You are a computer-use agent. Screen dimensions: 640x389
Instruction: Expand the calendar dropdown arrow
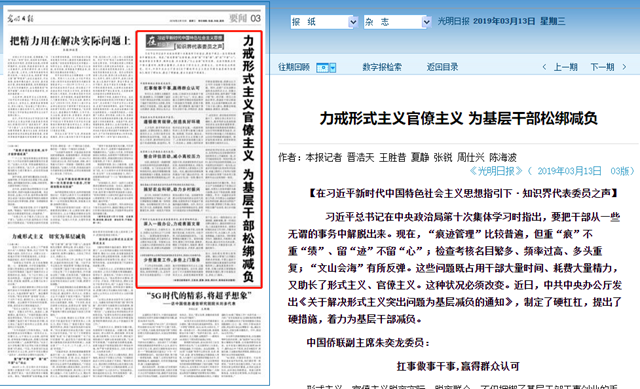333,68
